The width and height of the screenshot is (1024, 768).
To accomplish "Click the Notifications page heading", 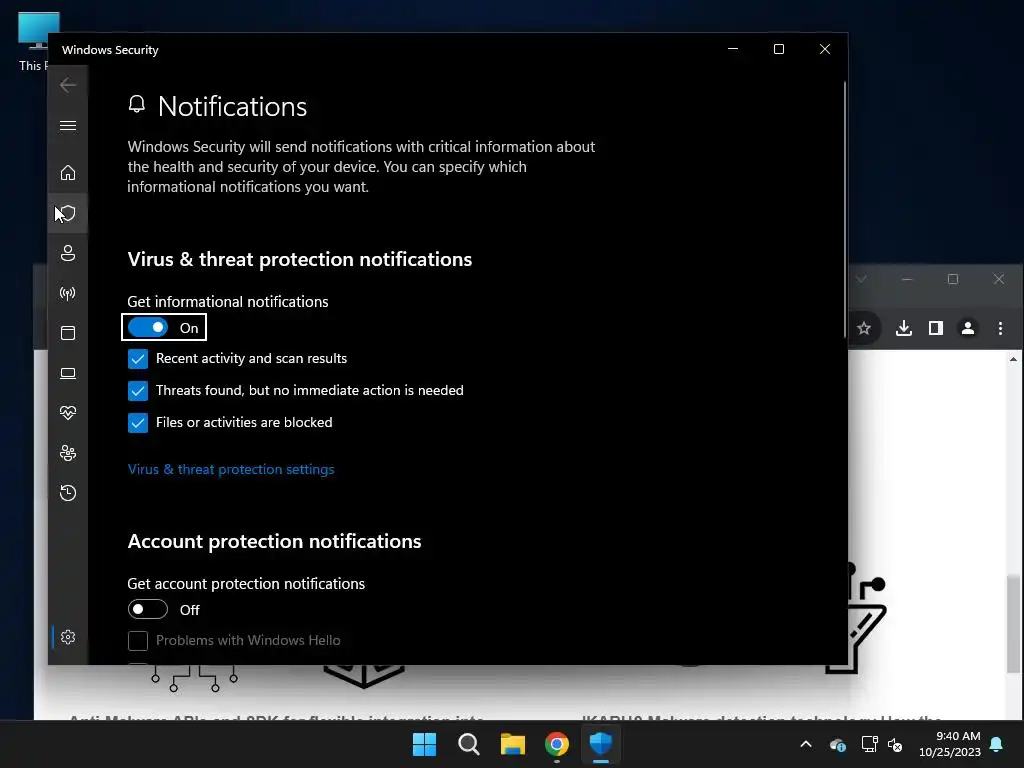I will point(232,106).
